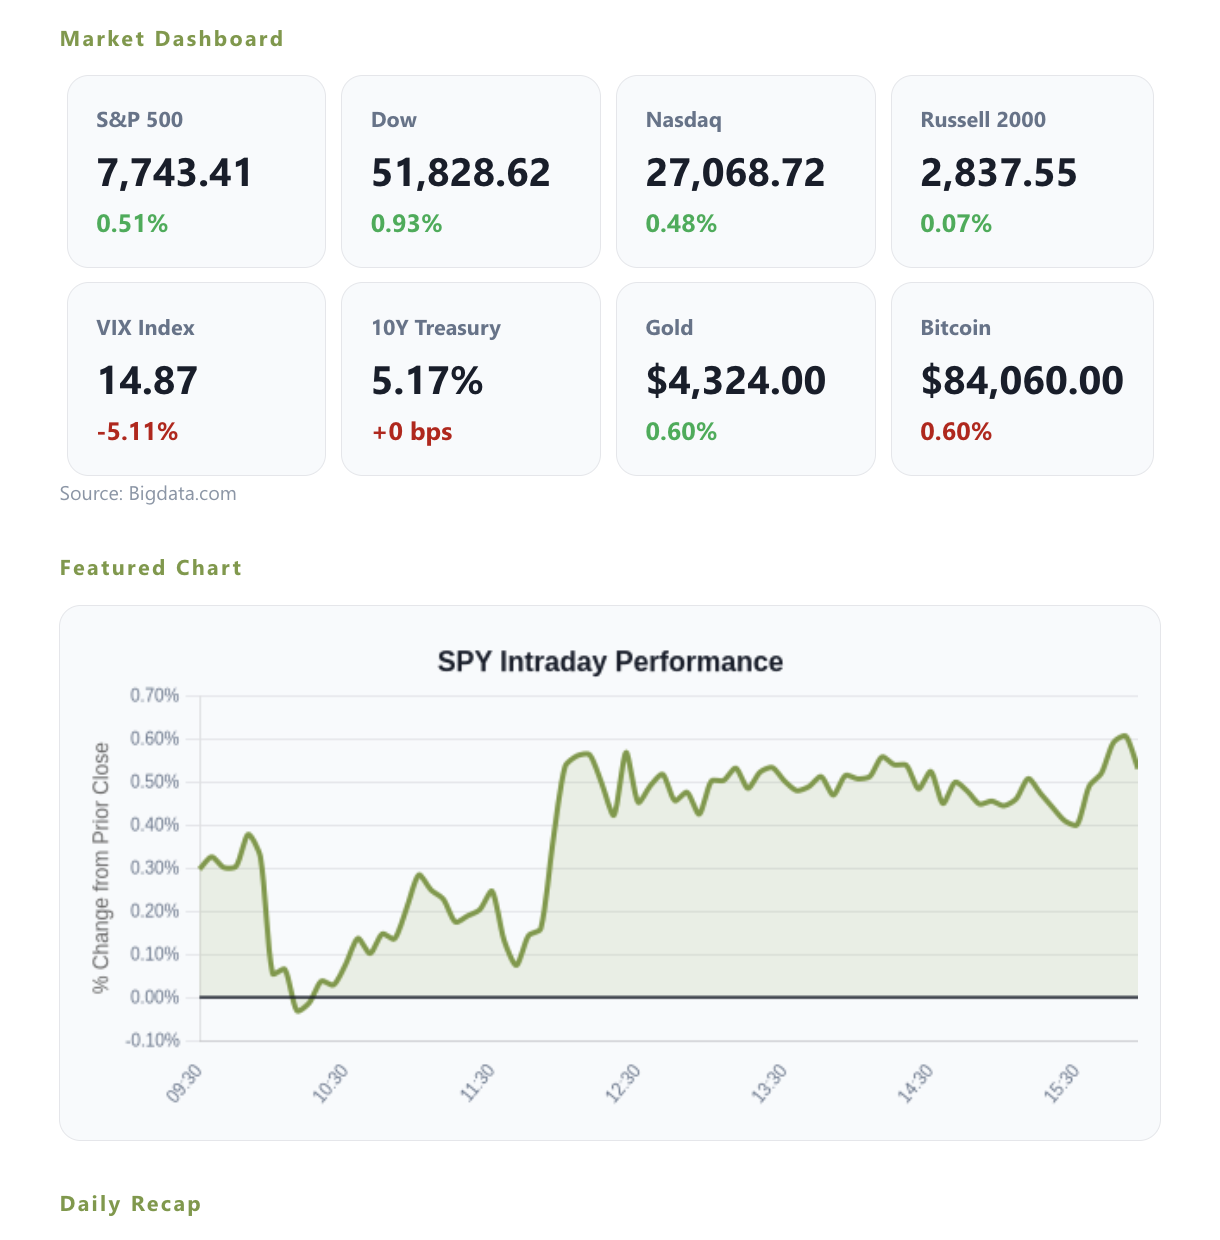The width and height of the screenshot is (1220, 1240).
Task: Select the Dow index card
Action: [471, 171]
